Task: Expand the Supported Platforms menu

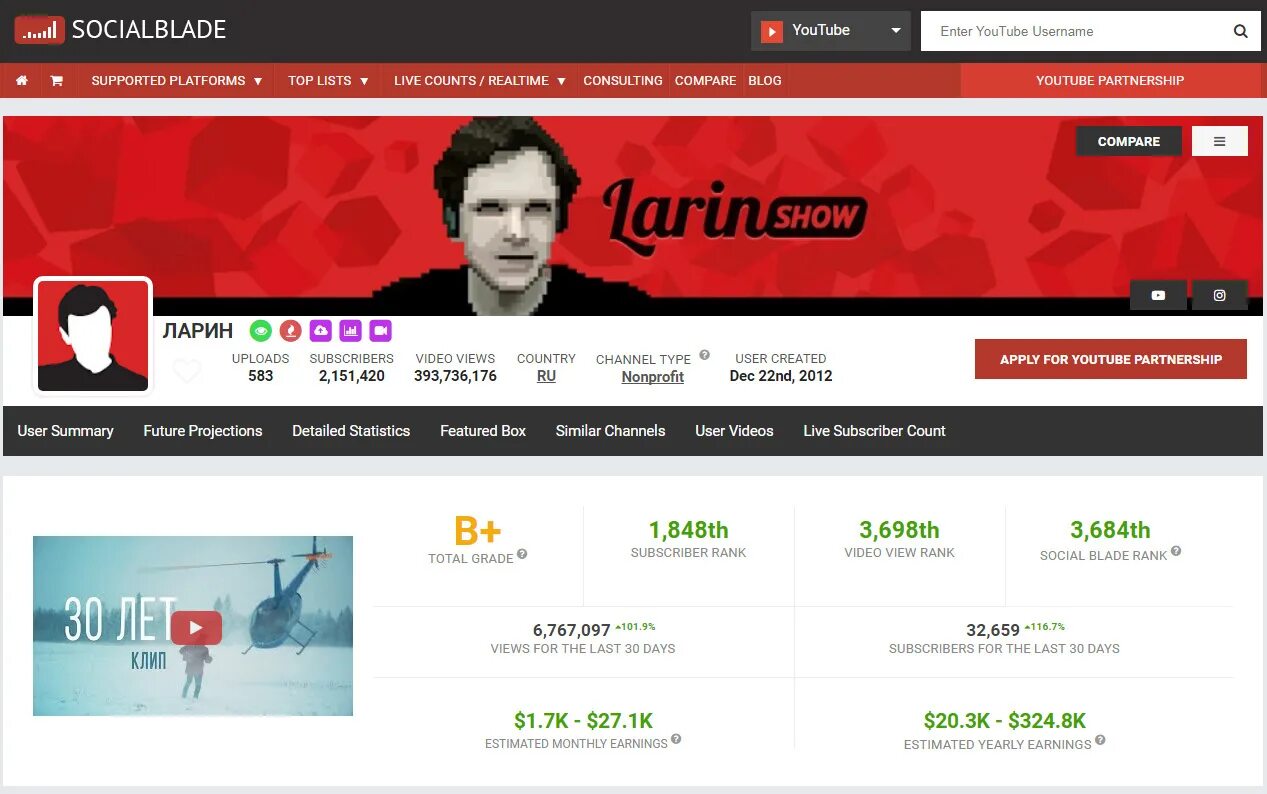Action: pyautogui.click(x=177, y=81)
